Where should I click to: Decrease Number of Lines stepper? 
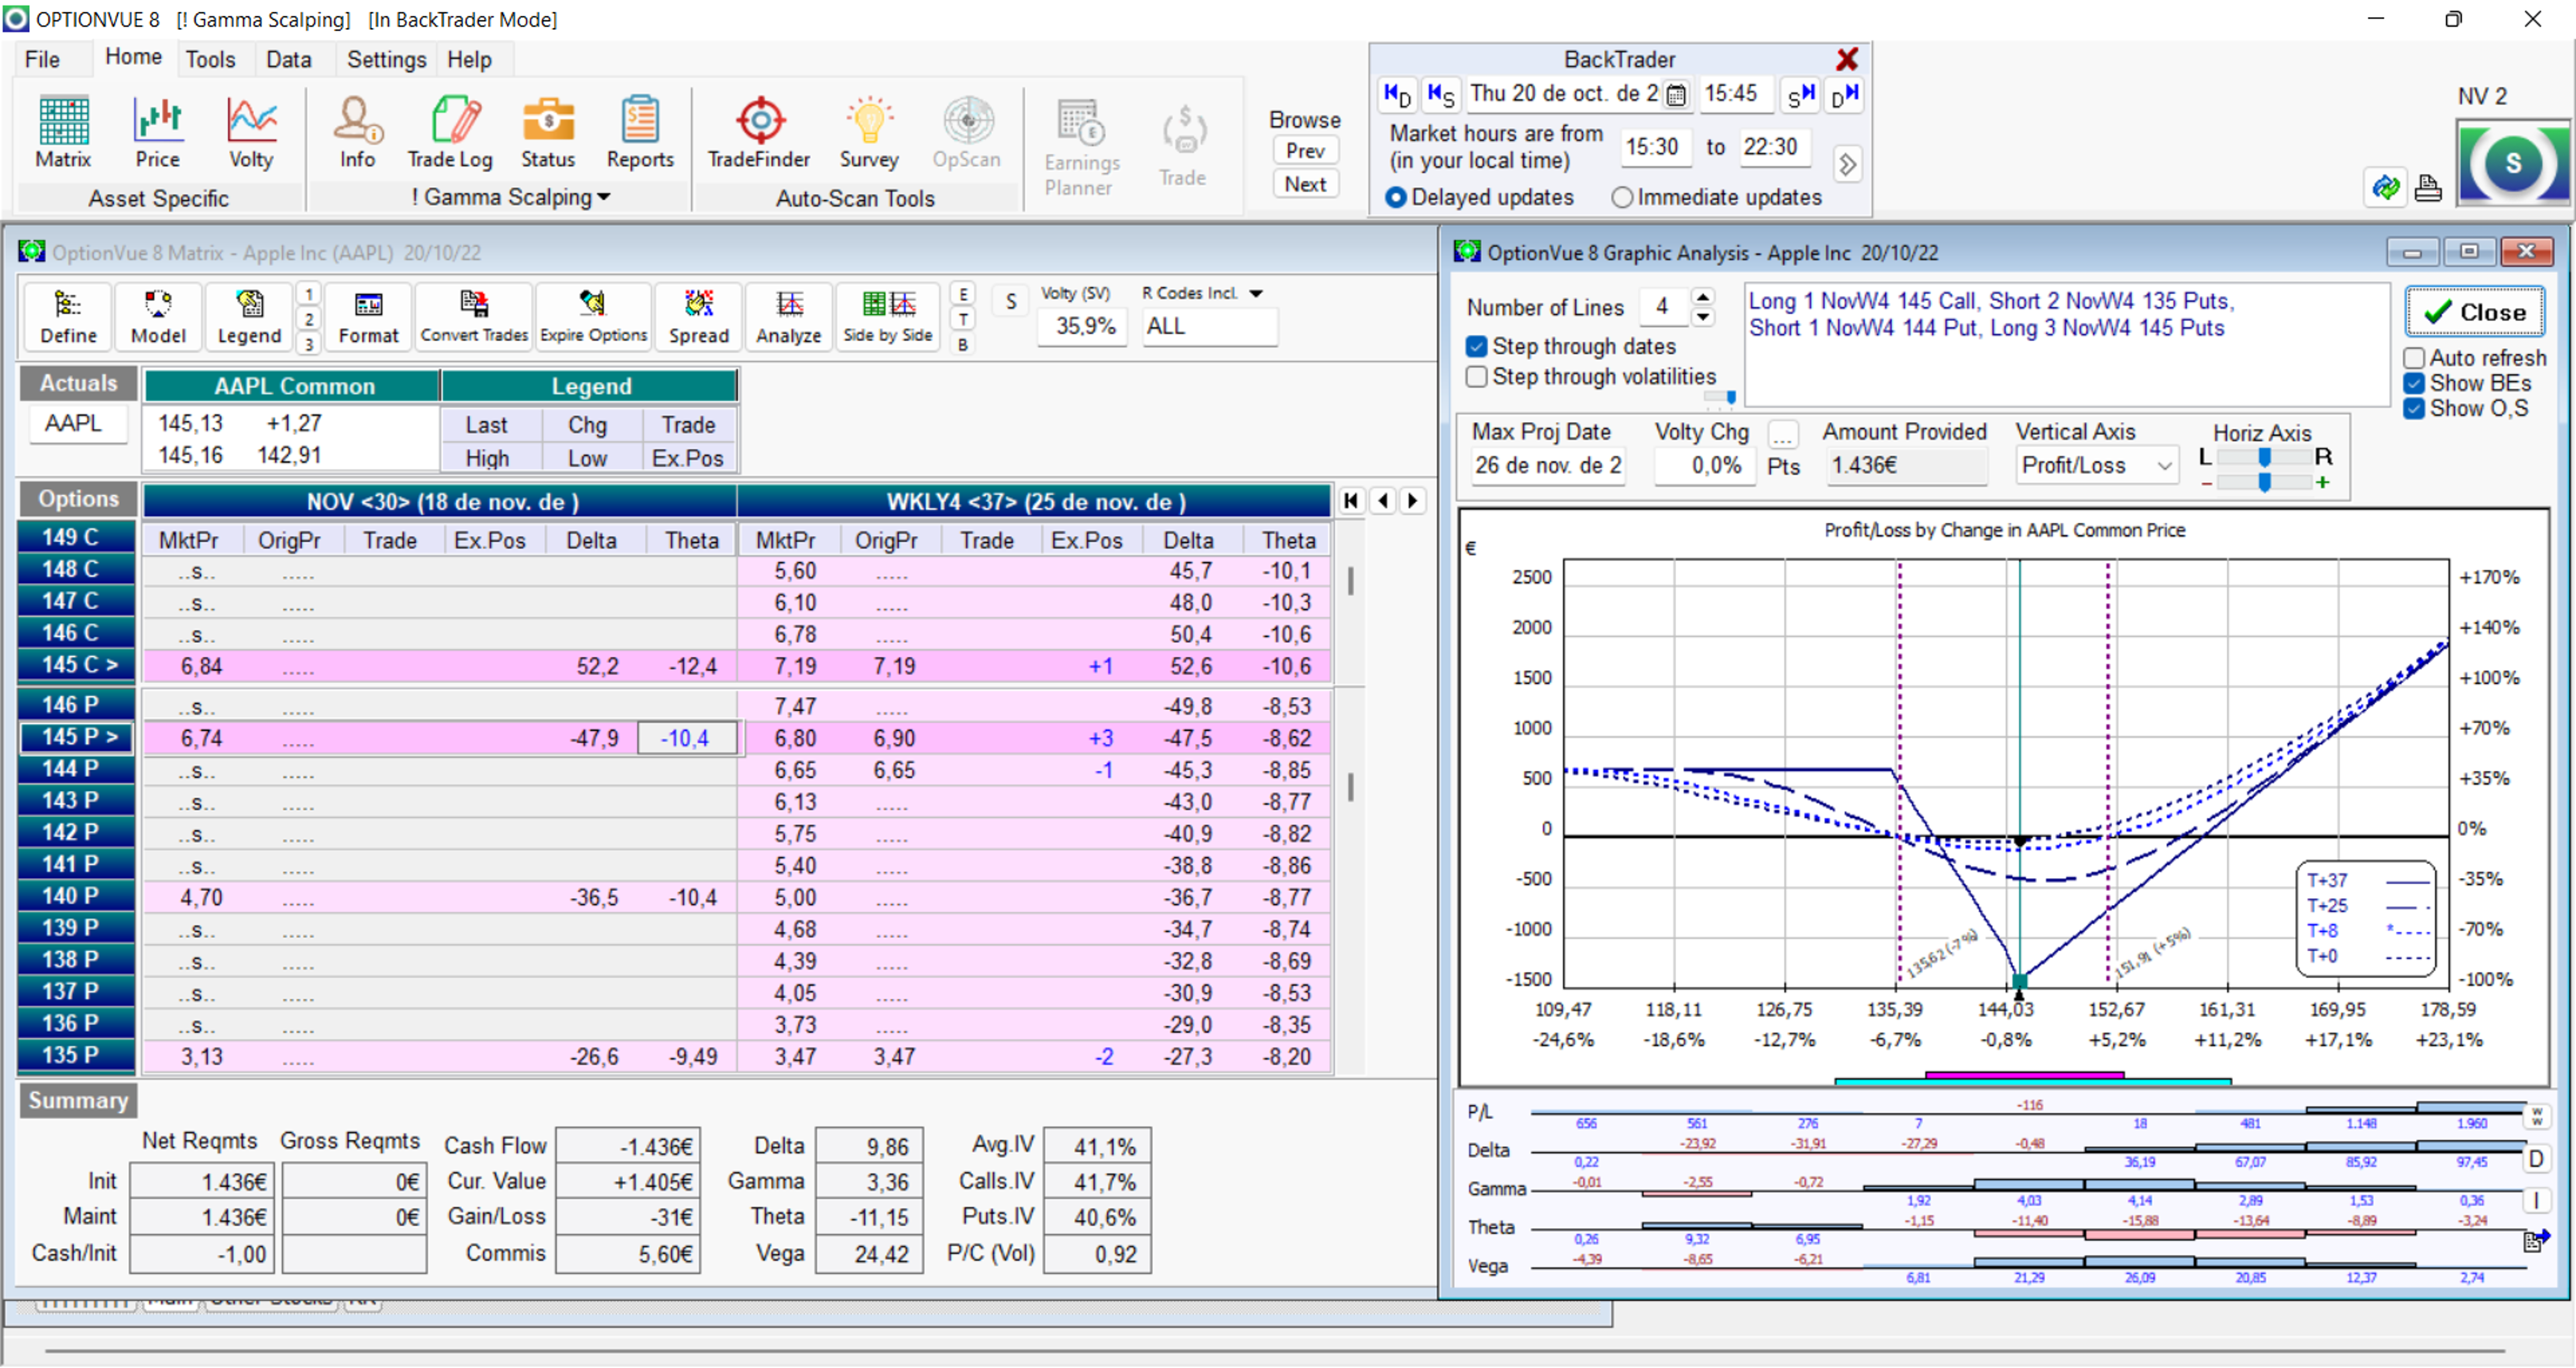coord(1703,317)
